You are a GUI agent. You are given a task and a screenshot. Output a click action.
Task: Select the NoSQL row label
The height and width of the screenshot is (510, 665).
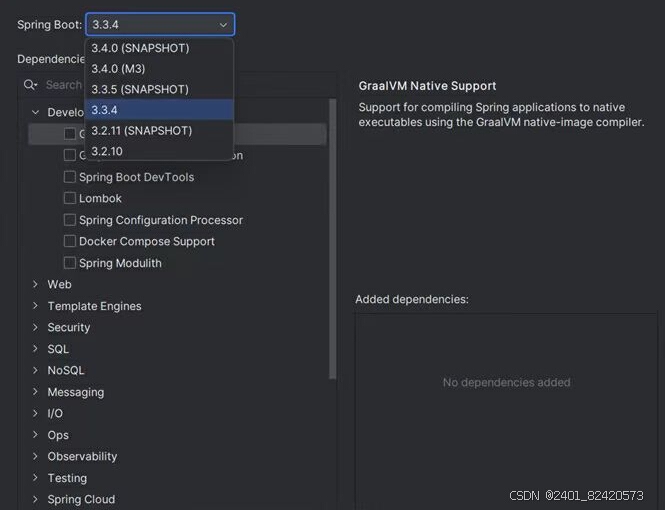(66, 371)
